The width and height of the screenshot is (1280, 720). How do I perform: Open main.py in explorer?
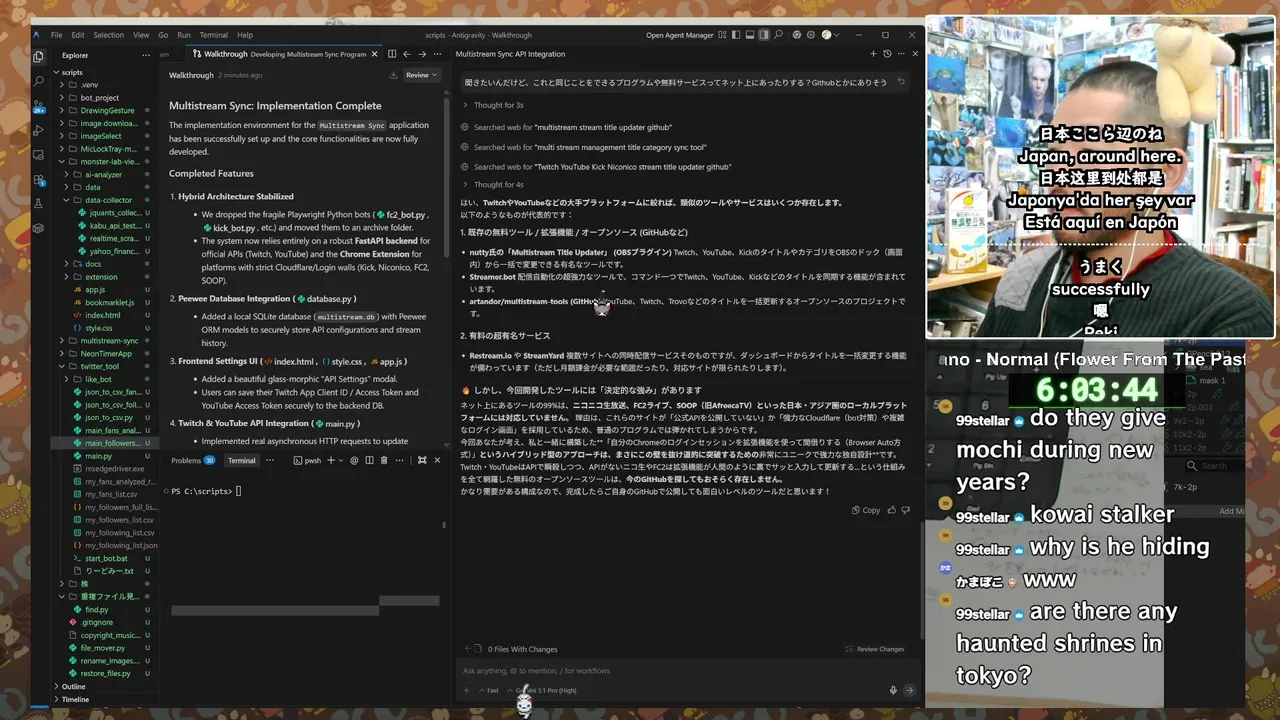[x=98, y=455]
